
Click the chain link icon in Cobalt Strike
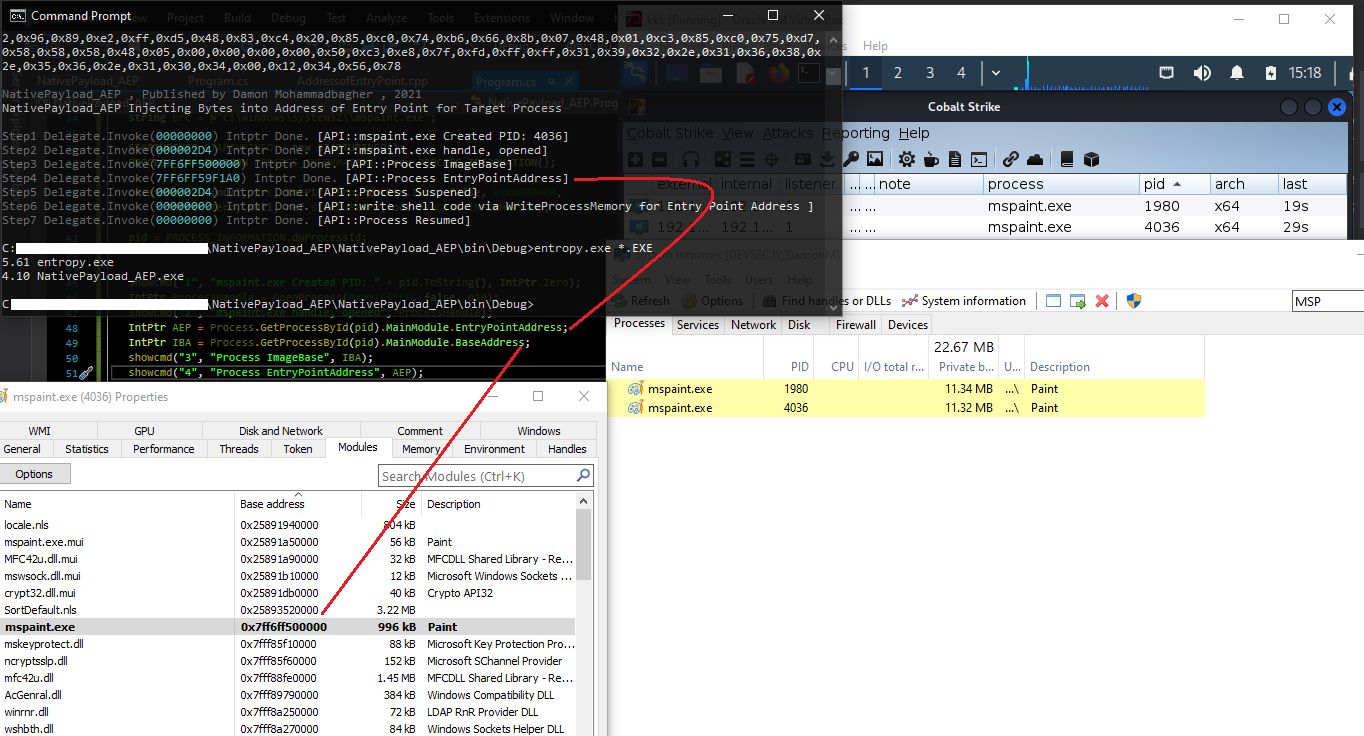1011,159
